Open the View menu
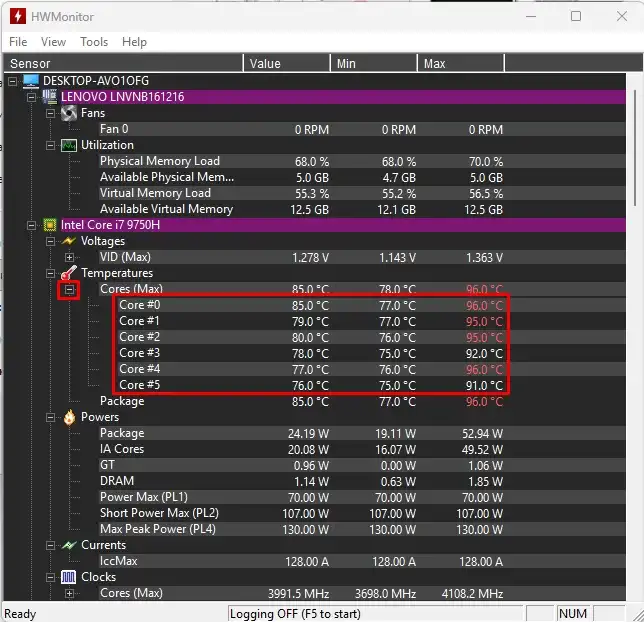Screen dimensions: 644x622 point(53,42)
